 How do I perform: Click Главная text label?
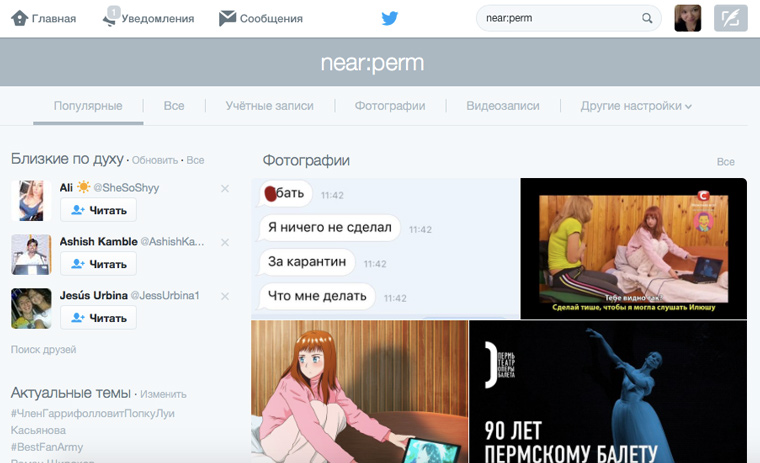[x=54, y=18]
